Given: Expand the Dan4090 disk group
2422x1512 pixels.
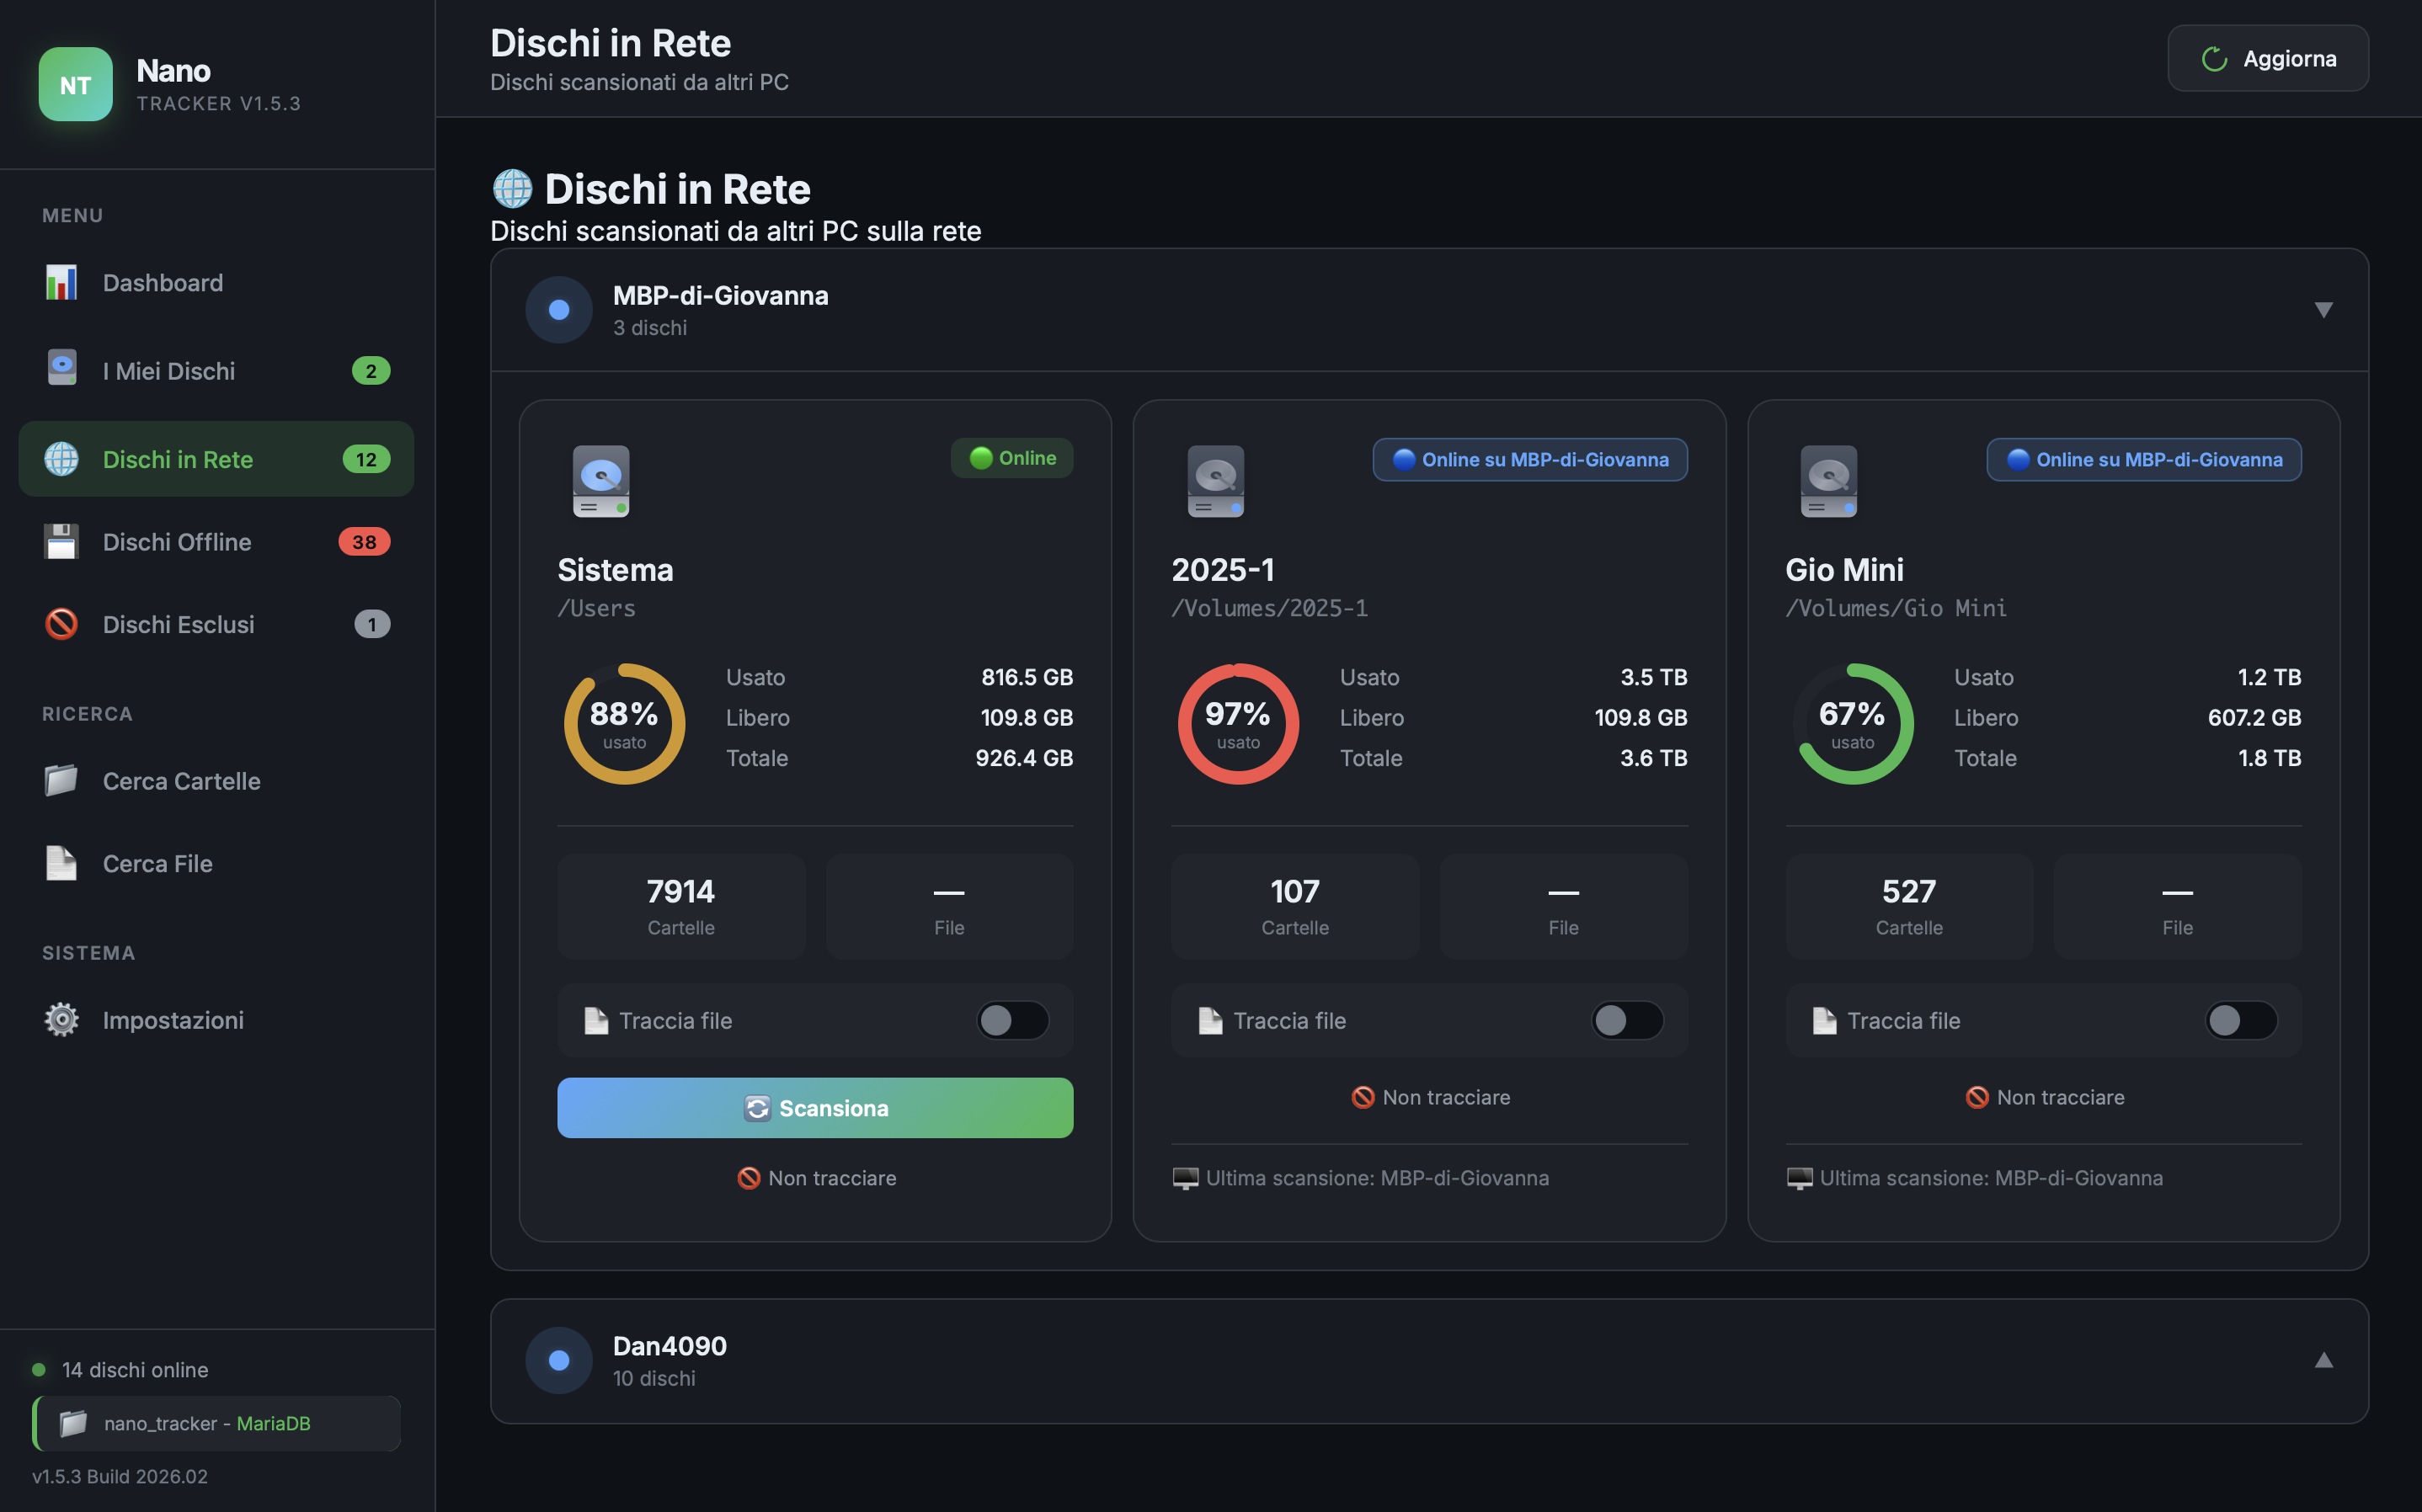Looking at the screenshot, I should 2324,1360.
